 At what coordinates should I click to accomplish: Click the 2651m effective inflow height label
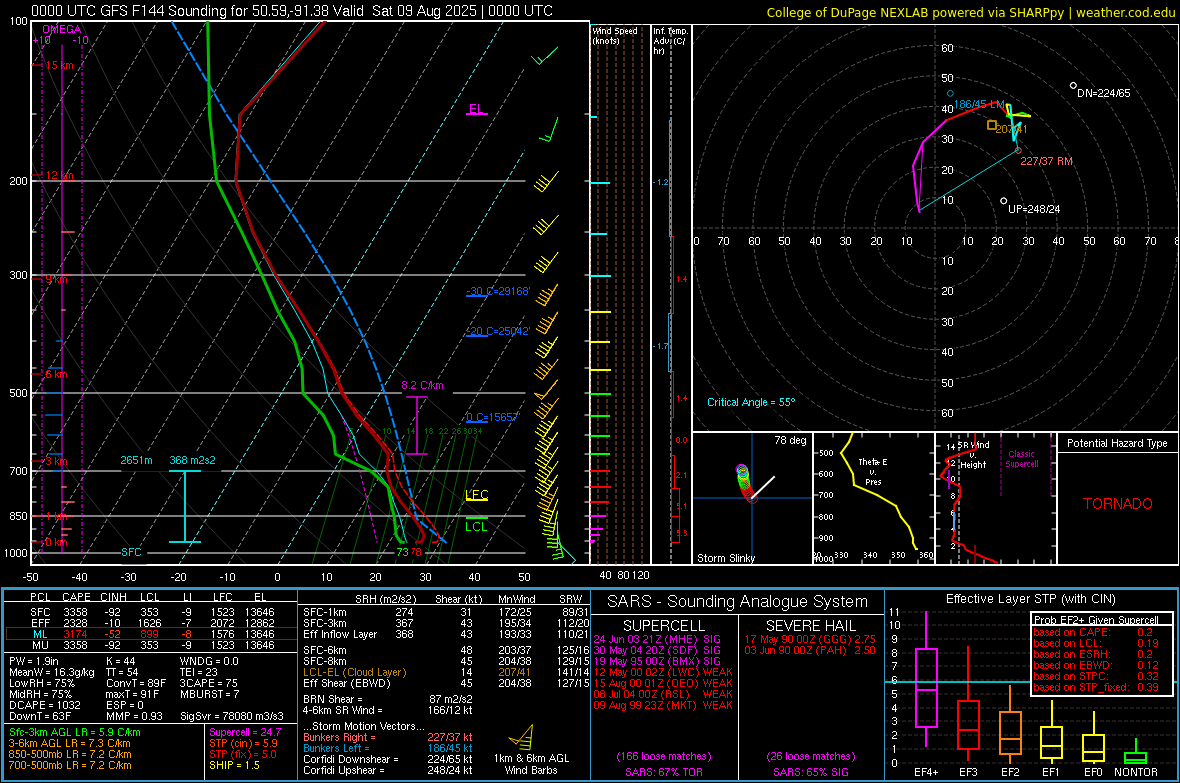pos(136,460)
